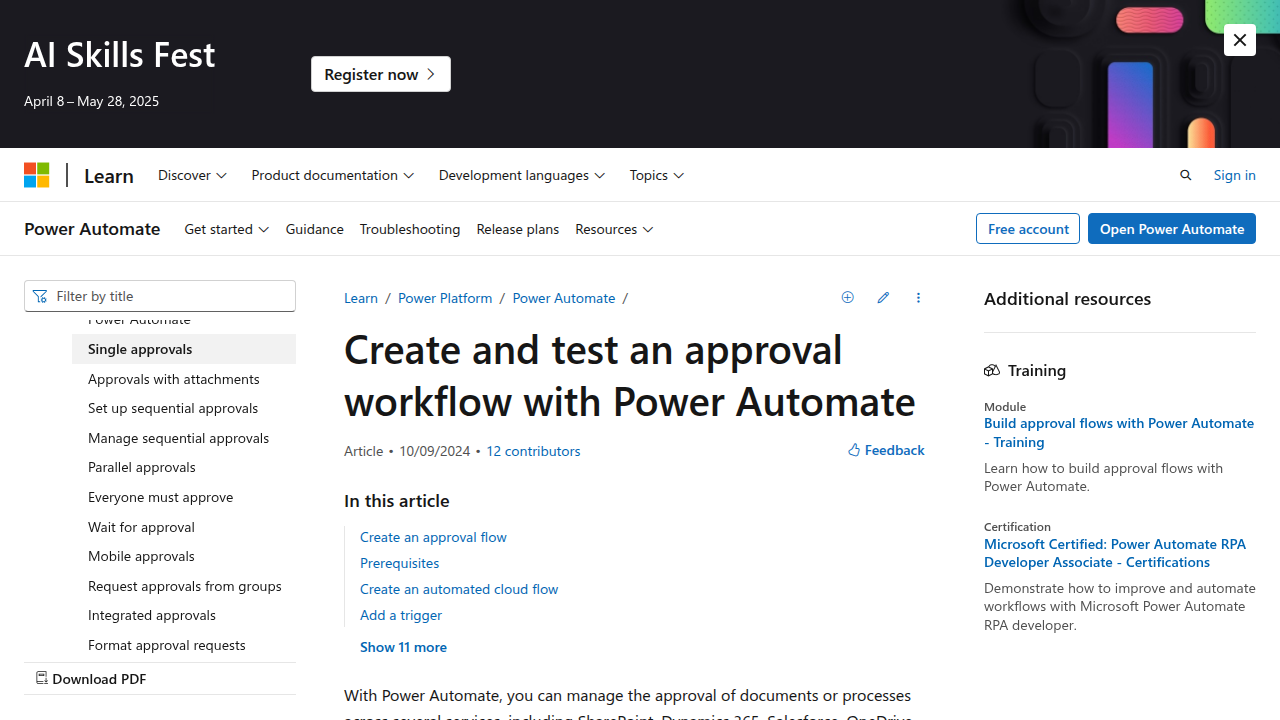
Task: Expand the Discover dropdown
Action: pos(193,175)
